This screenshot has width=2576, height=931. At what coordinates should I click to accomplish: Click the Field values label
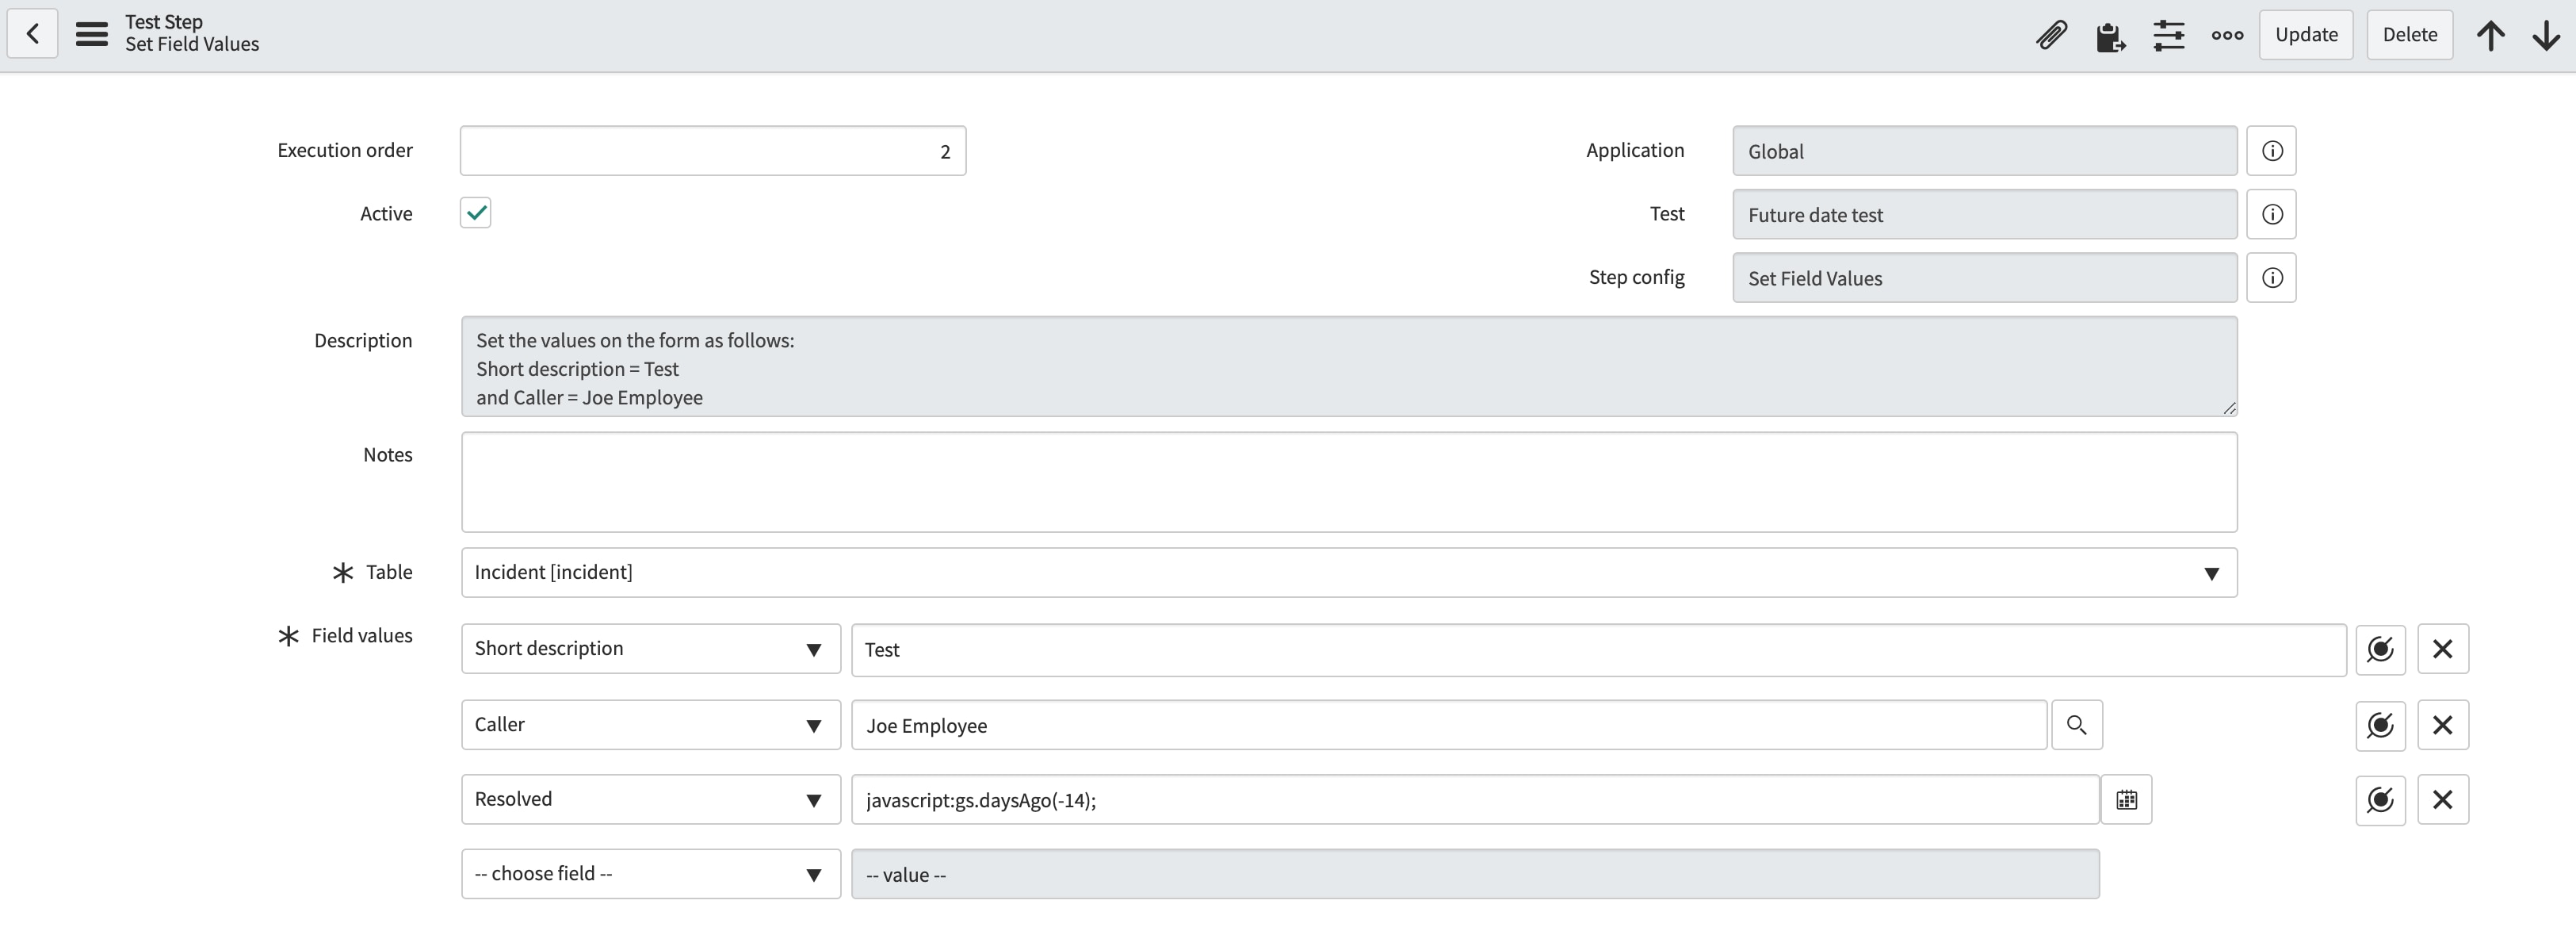362,636
